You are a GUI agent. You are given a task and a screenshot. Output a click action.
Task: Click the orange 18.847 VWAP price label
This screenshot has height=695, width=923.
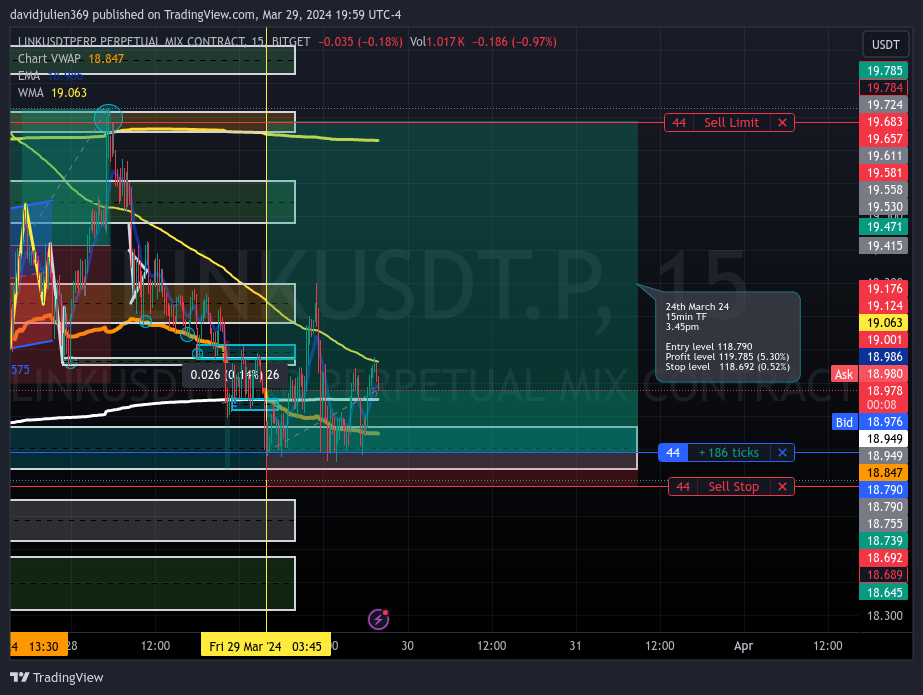coord(884,473)
